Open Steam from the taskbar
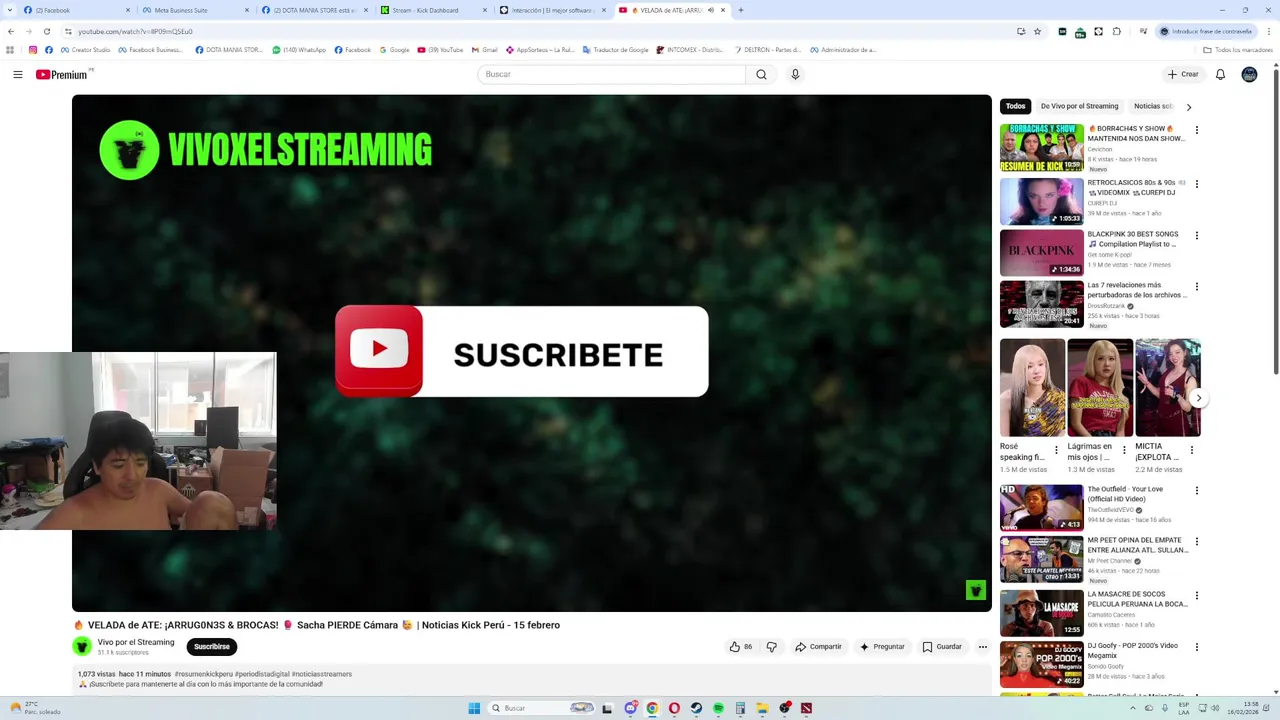This screenshot has width=1280, height=720. pos(696,708)
